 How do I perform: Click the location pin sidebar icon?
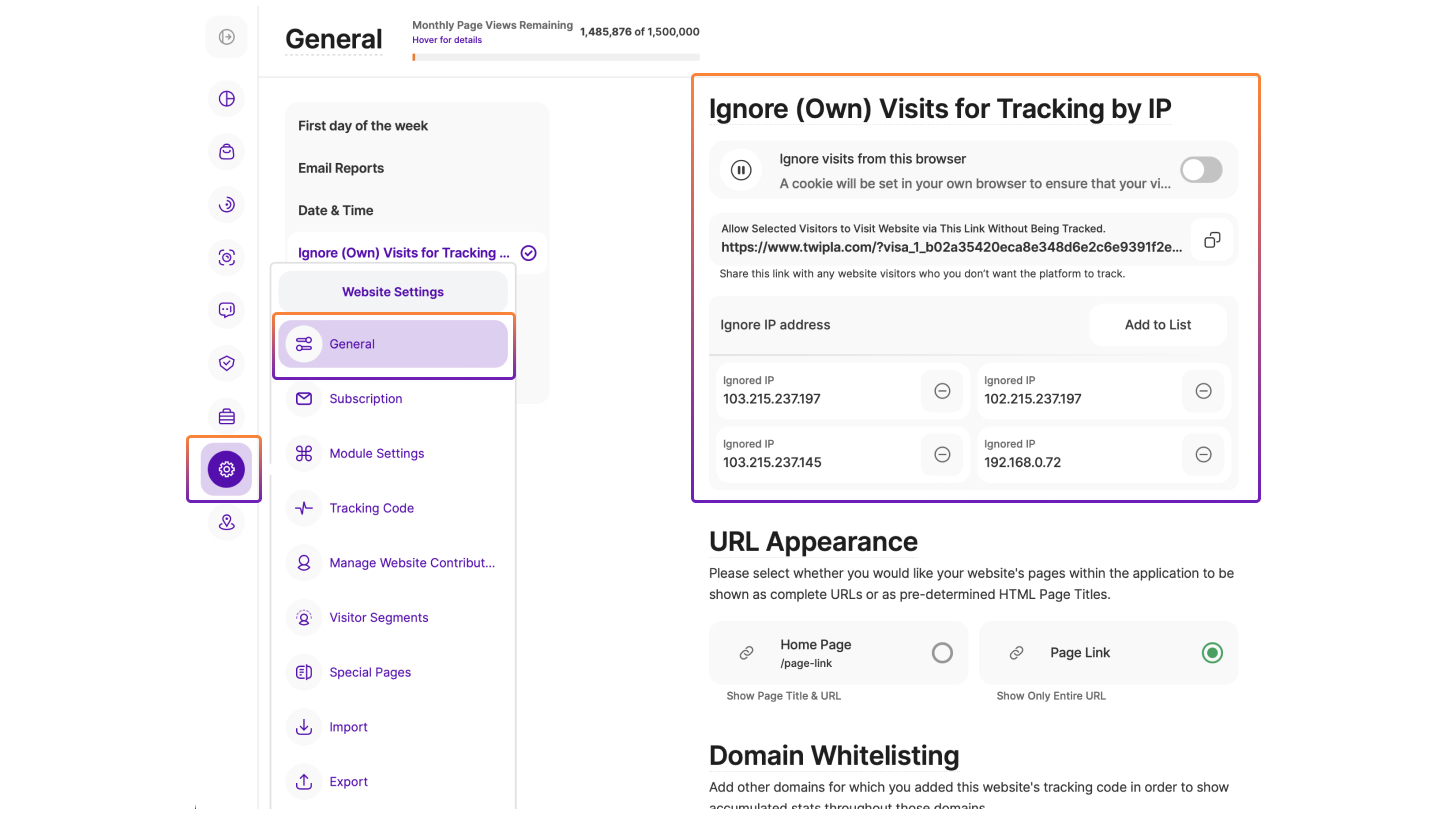[x=226, y=522]
